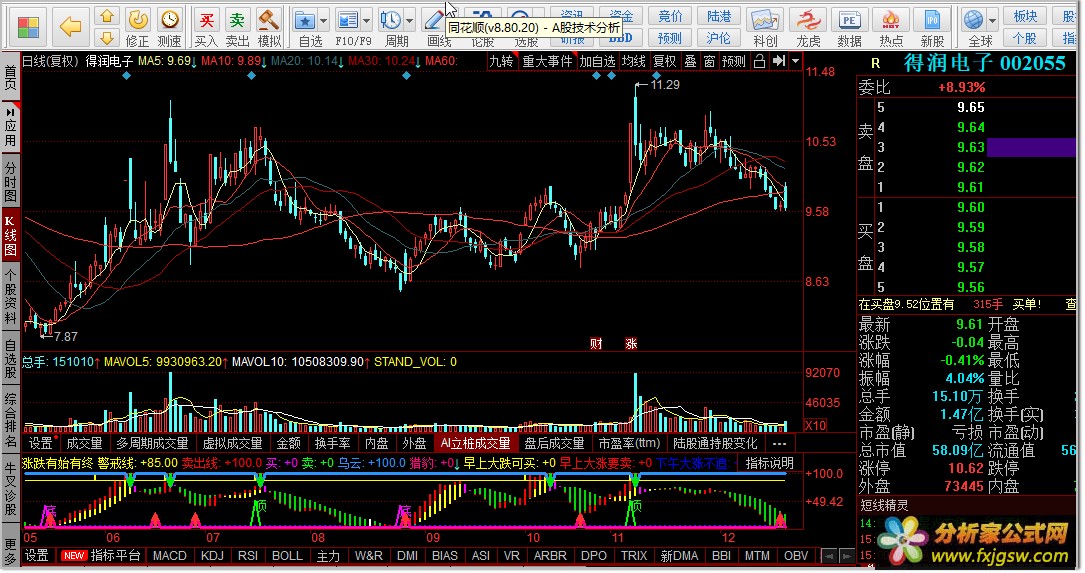1085x573 pixels.
Task: Go back with the left arrow icon
Action: click(x=70, y=26)
